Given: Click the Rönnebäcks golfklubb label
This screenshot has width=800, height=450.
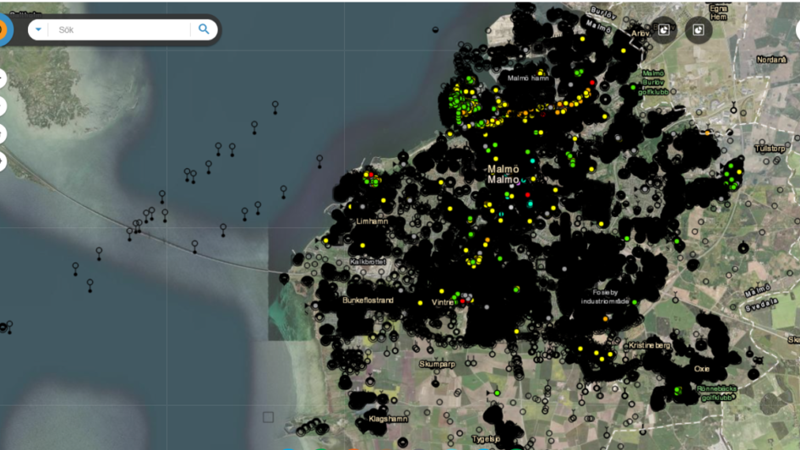Looking at the screenshot, I should [717, 393].
